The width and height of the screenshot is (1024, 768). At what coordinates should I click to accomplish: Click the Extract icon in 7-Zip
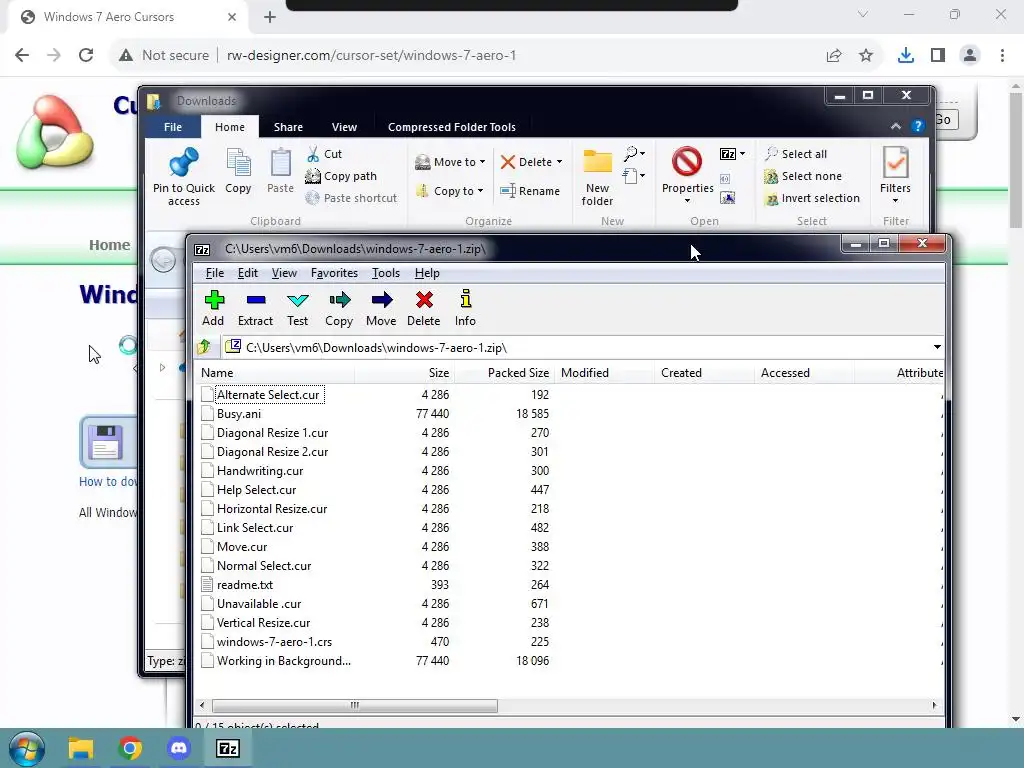click(x=255, y=308)
